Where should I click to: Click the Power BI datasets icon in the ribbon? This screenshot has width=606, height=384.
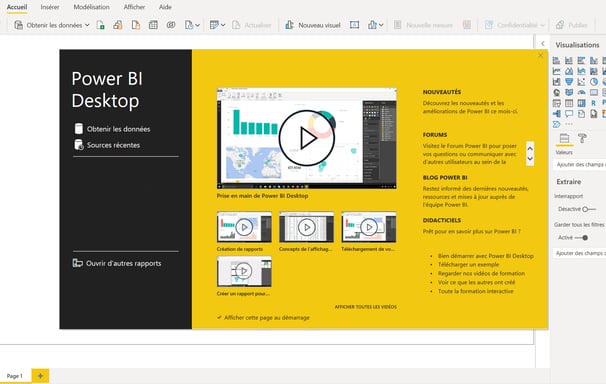pyautogui.click(x=118, y=25)
